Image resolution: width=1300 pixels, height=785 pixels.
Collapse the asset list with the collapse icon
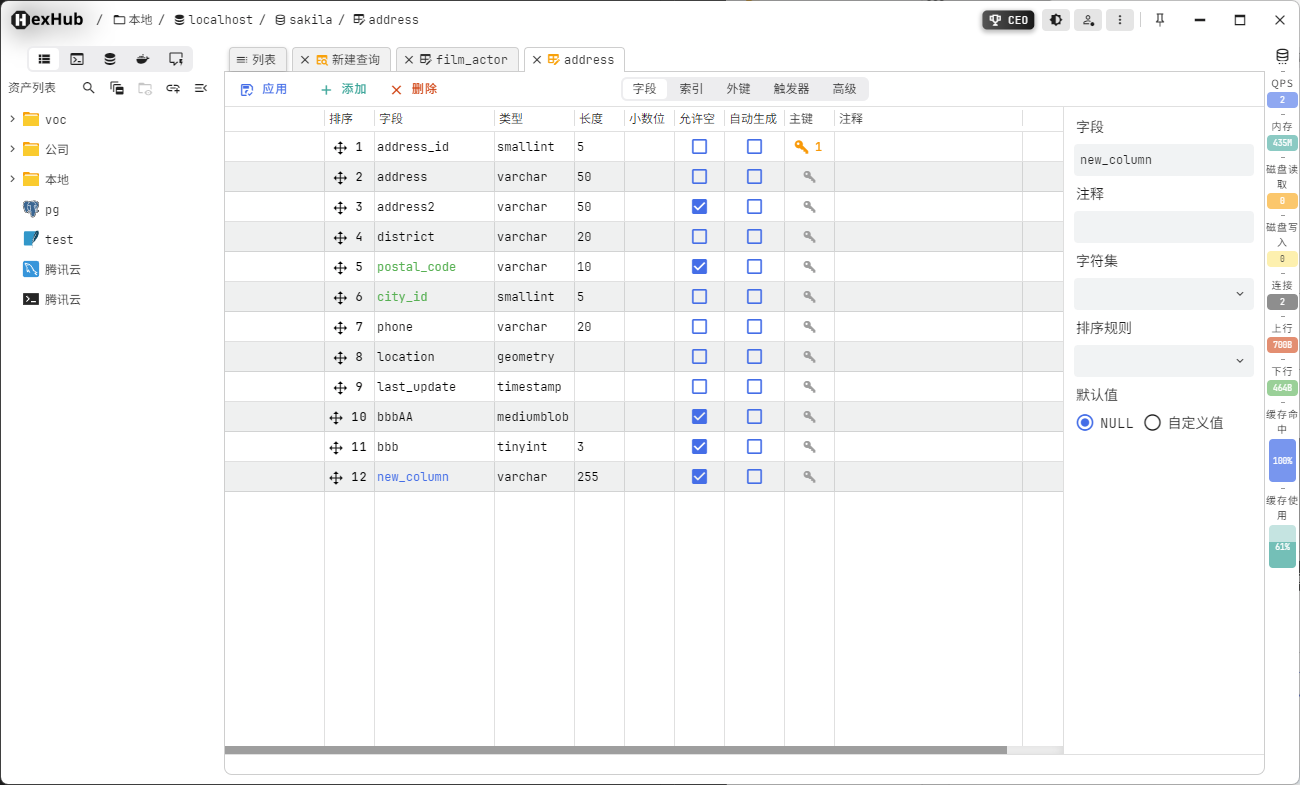[201, 88]
